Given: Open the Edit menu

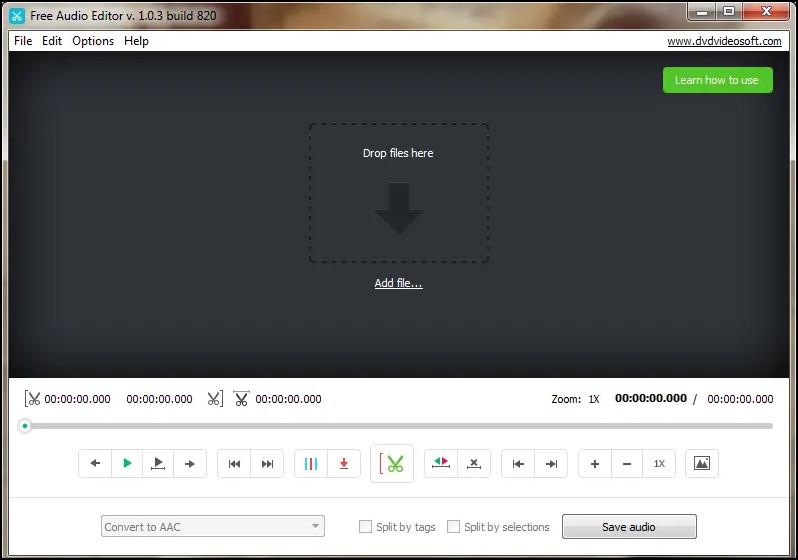Looking at the screenshot, I should pos(52,41).
